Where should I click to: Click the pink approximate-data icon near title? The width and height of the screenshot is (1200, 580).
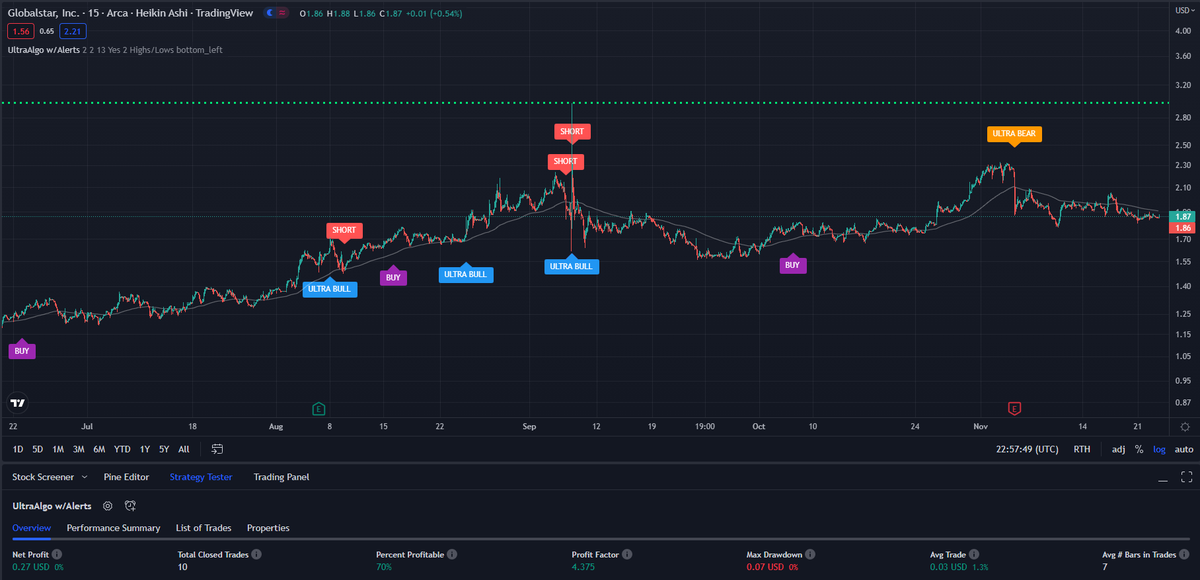(282, 13)
